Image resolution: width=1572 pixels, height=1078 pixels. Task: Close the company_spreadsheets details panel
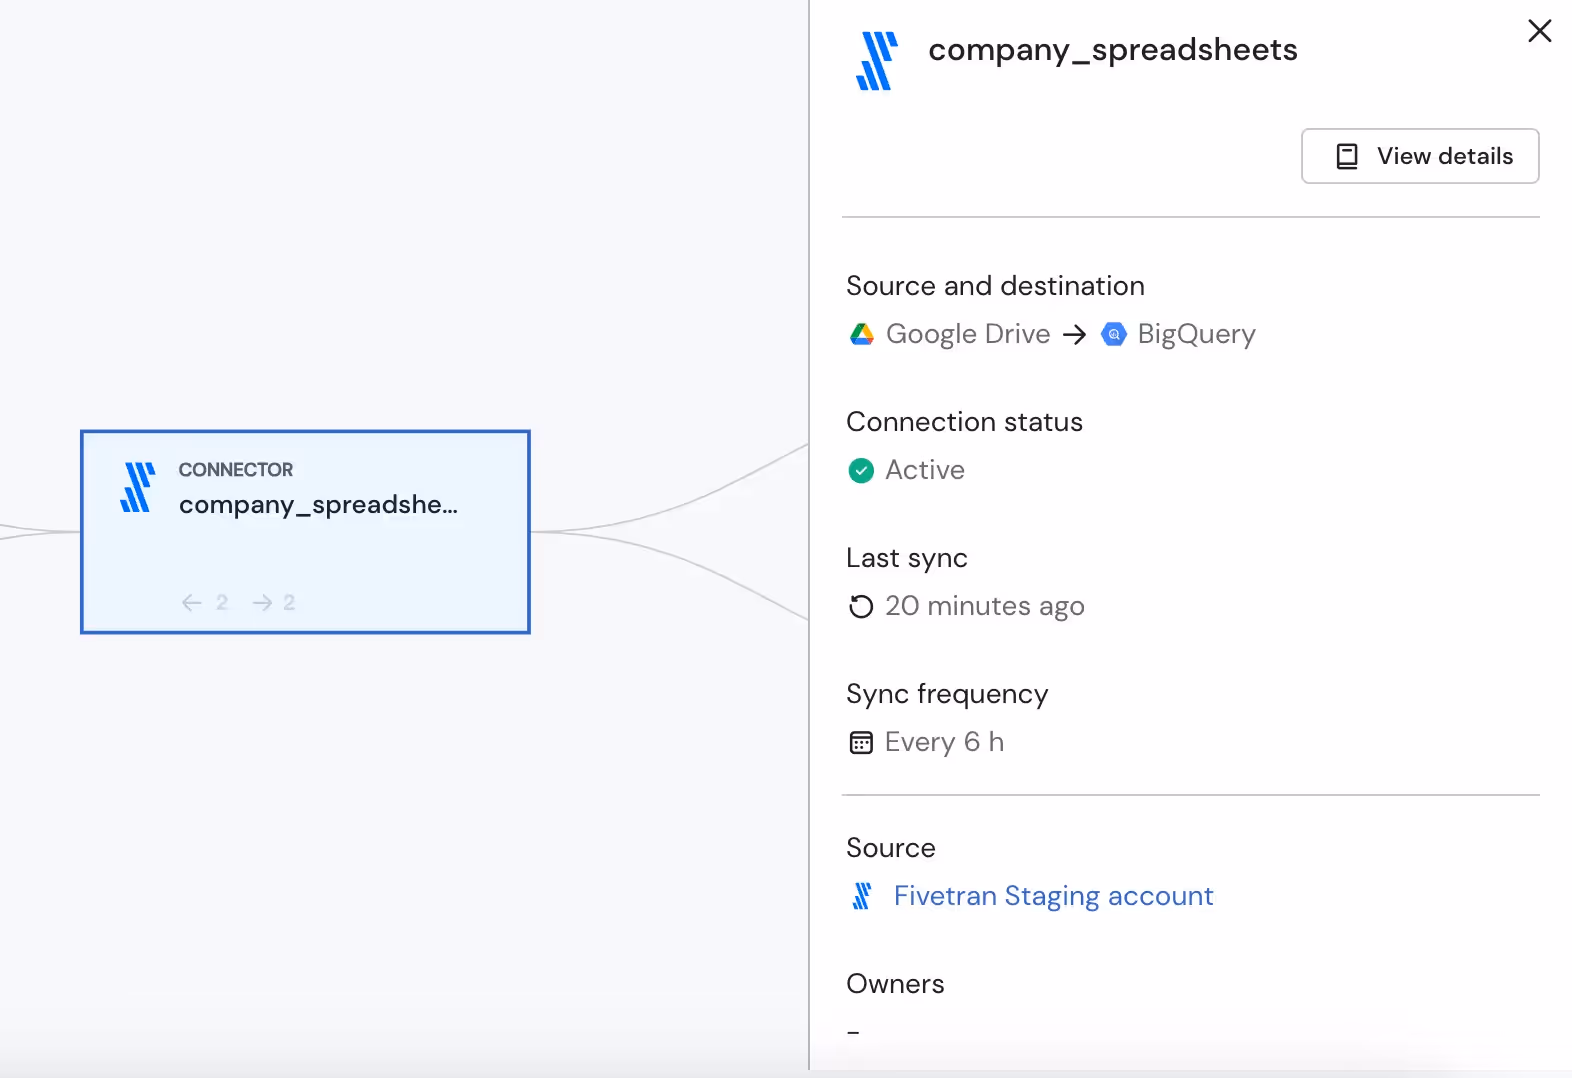[1540, 31]
